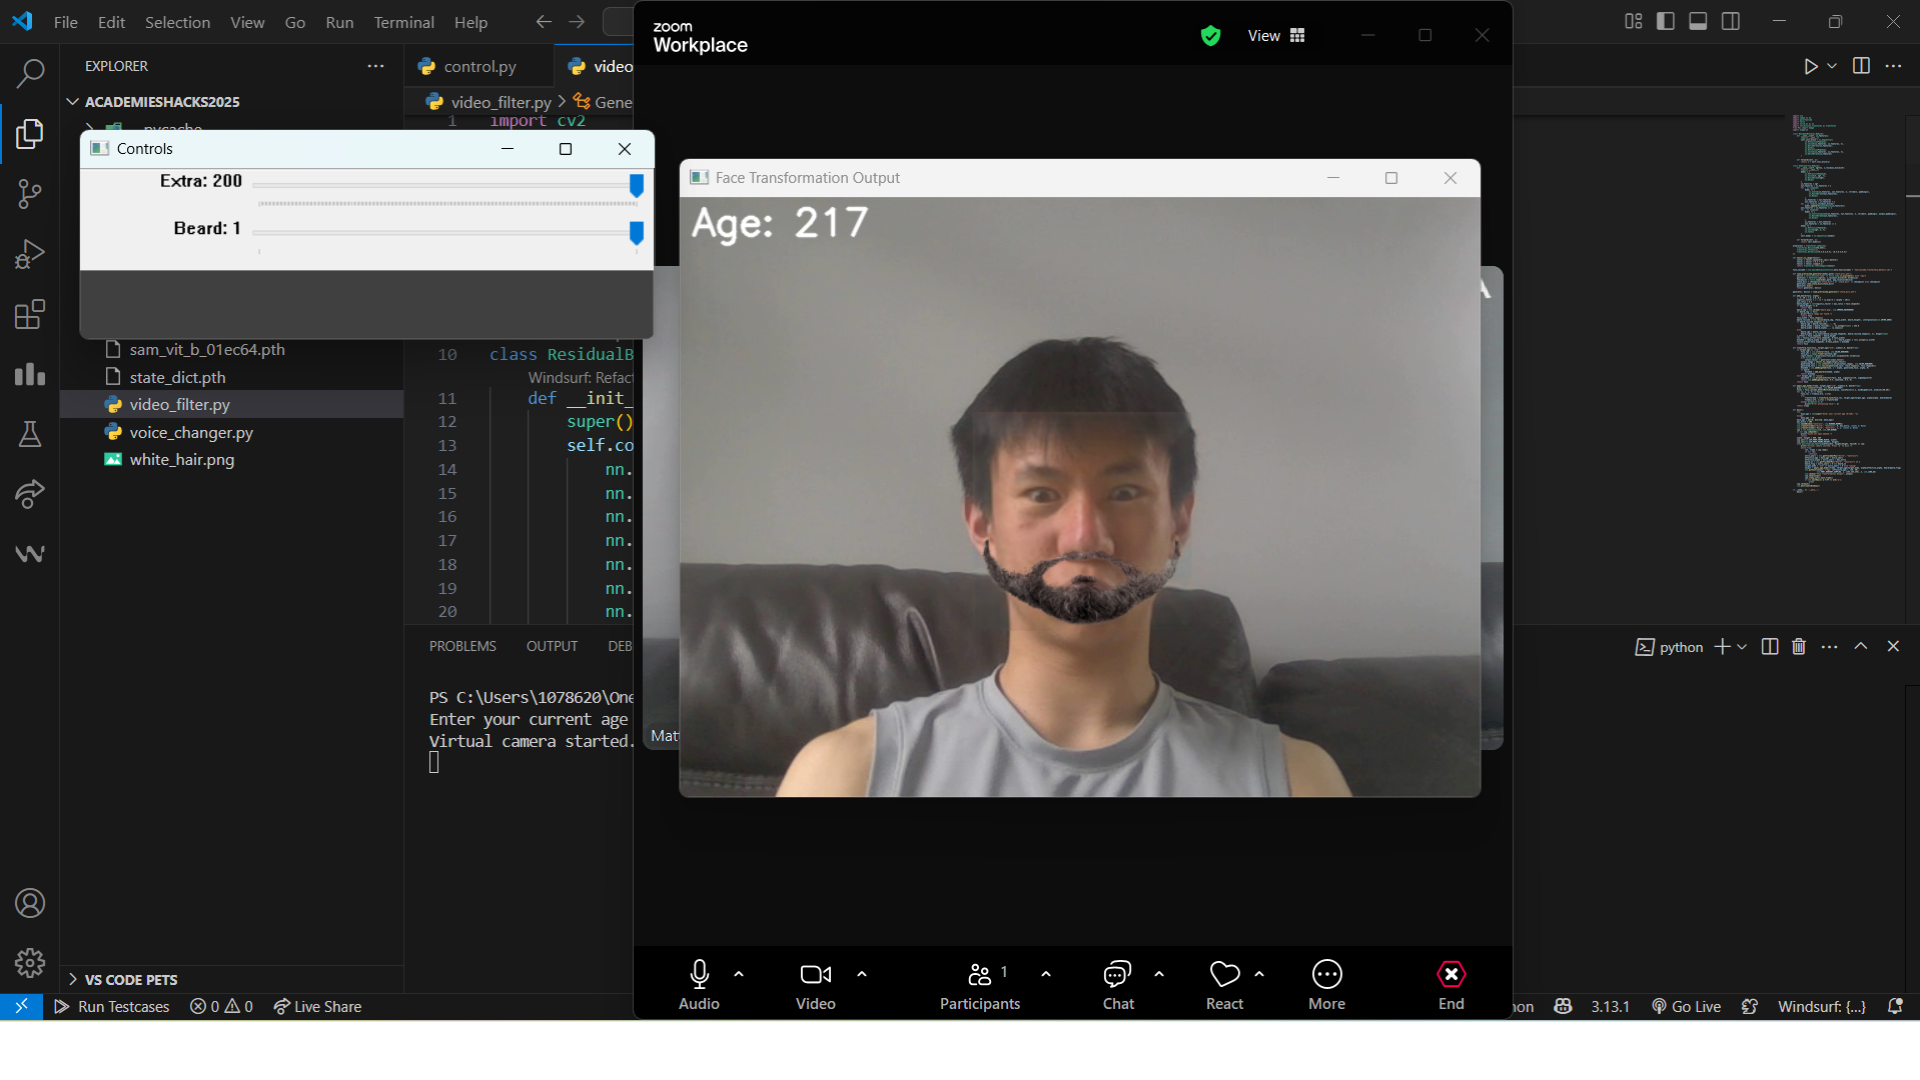The width and height of the screenshot is (1920, 1080).
Task: Open the Extensions view
Action: pyautogui.click(x=30, y=314)
